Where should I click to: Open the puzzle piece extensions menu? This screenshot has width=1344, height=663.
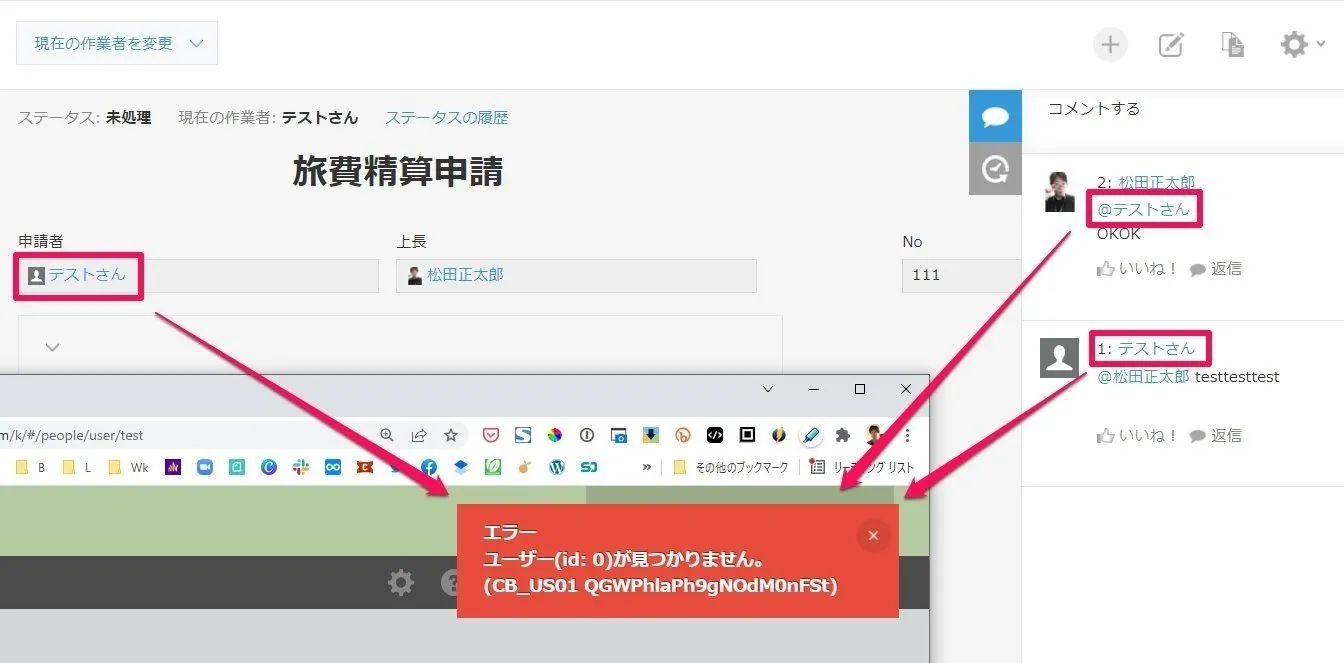point(843,435)
